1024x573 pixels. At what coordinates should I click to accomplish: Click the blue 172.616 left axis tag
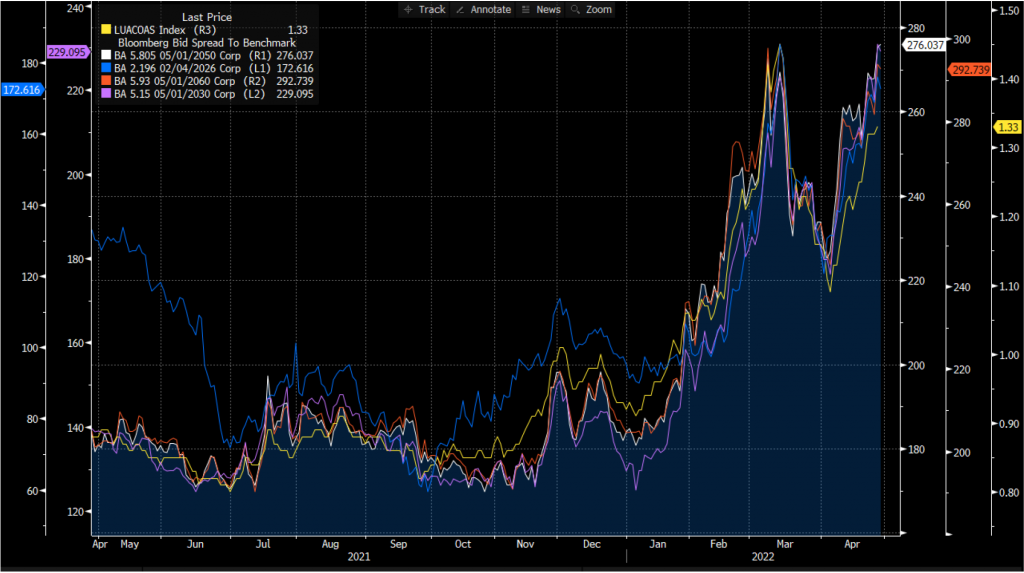point(22,90)
